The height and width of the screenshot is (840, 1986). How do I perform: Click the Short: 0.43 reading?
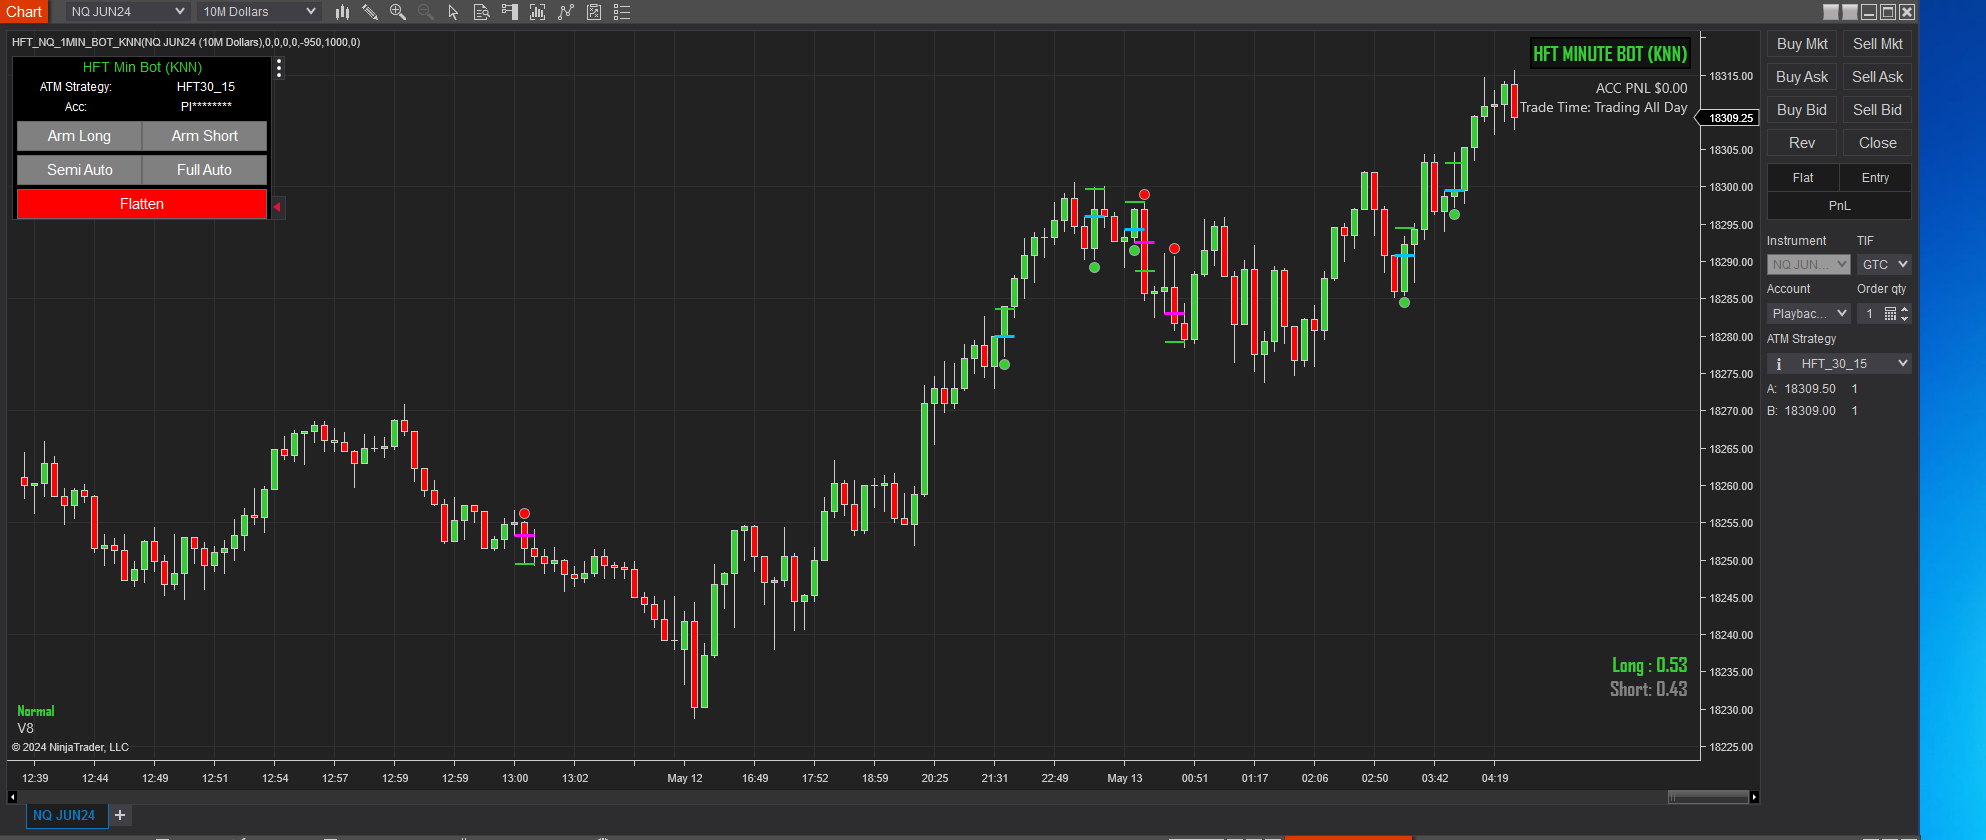(x=1648, y=689)
